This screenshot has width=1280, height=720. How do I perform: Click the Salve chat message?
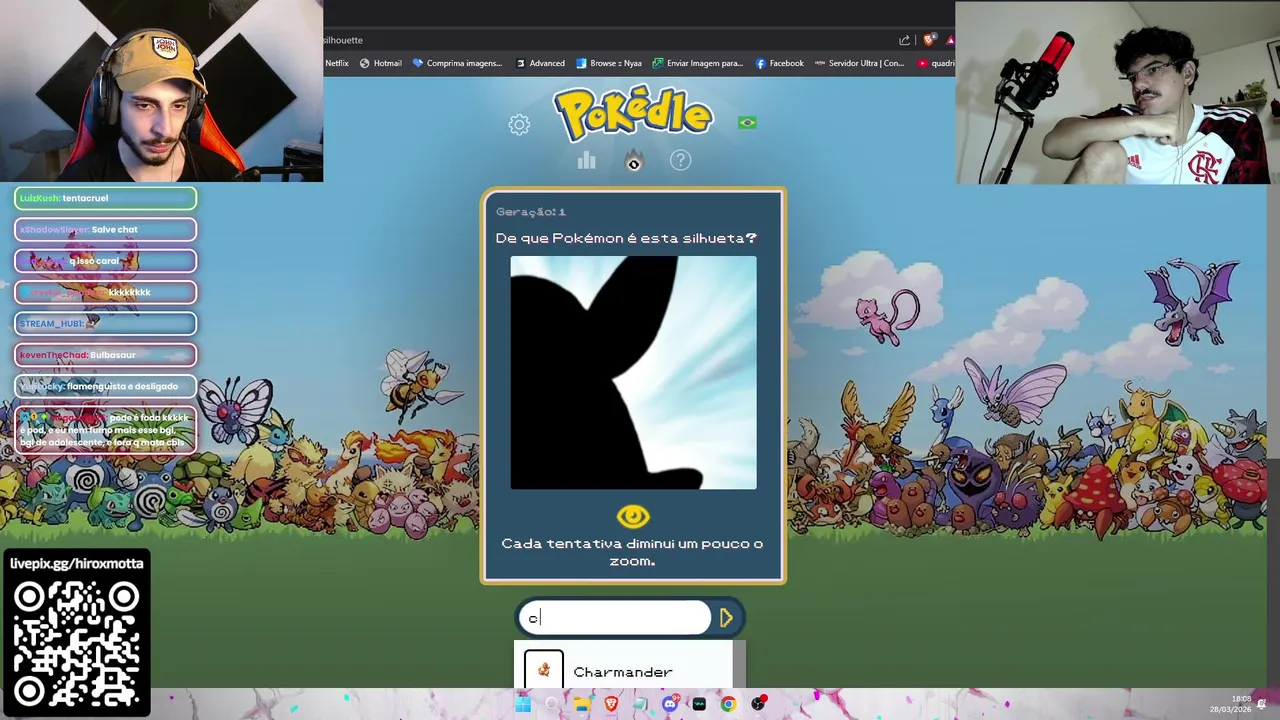[x=105, y=229]
